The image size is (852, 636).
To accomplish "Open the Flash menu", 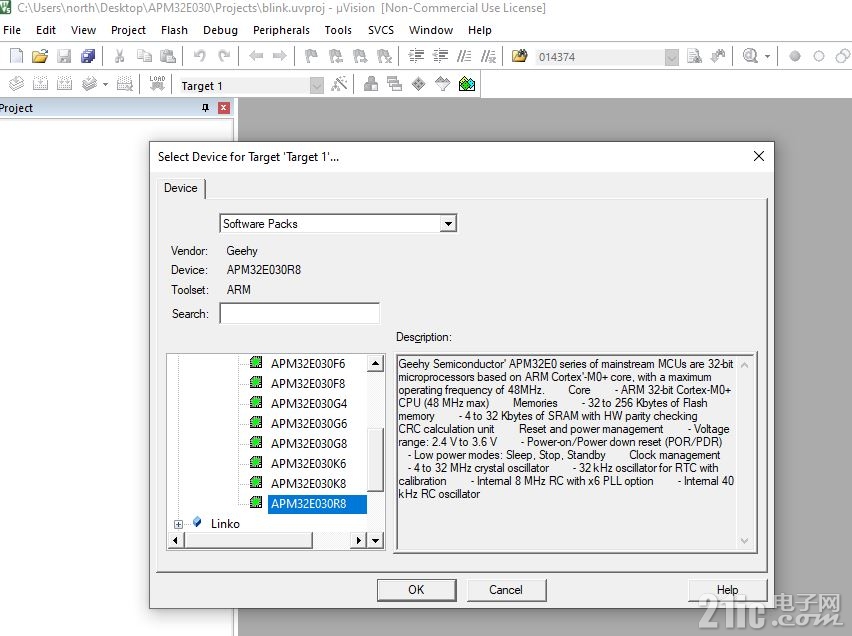I will [x=174, y=30].
